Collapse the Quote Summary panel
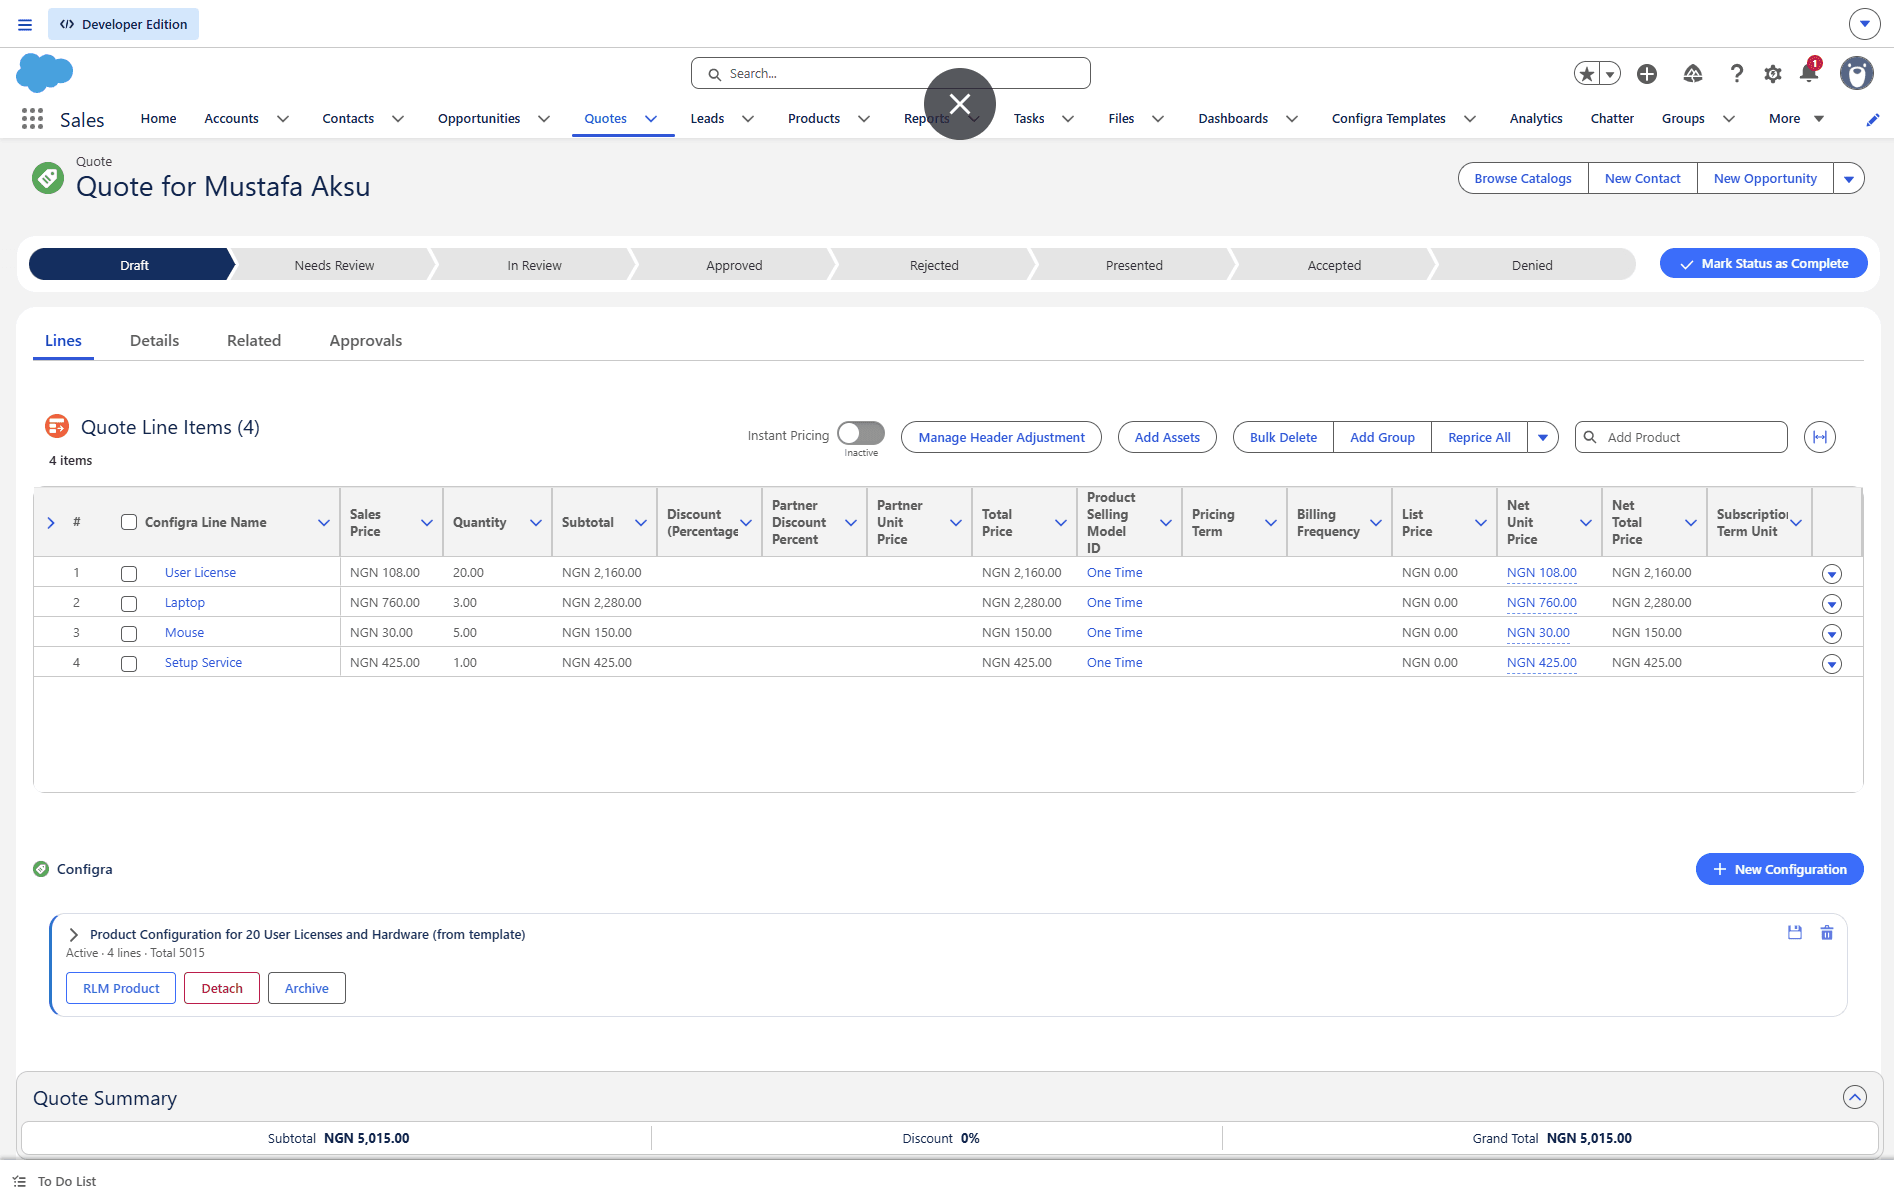This screenshot has width=1894, height=1194. click(1855, 1097)
